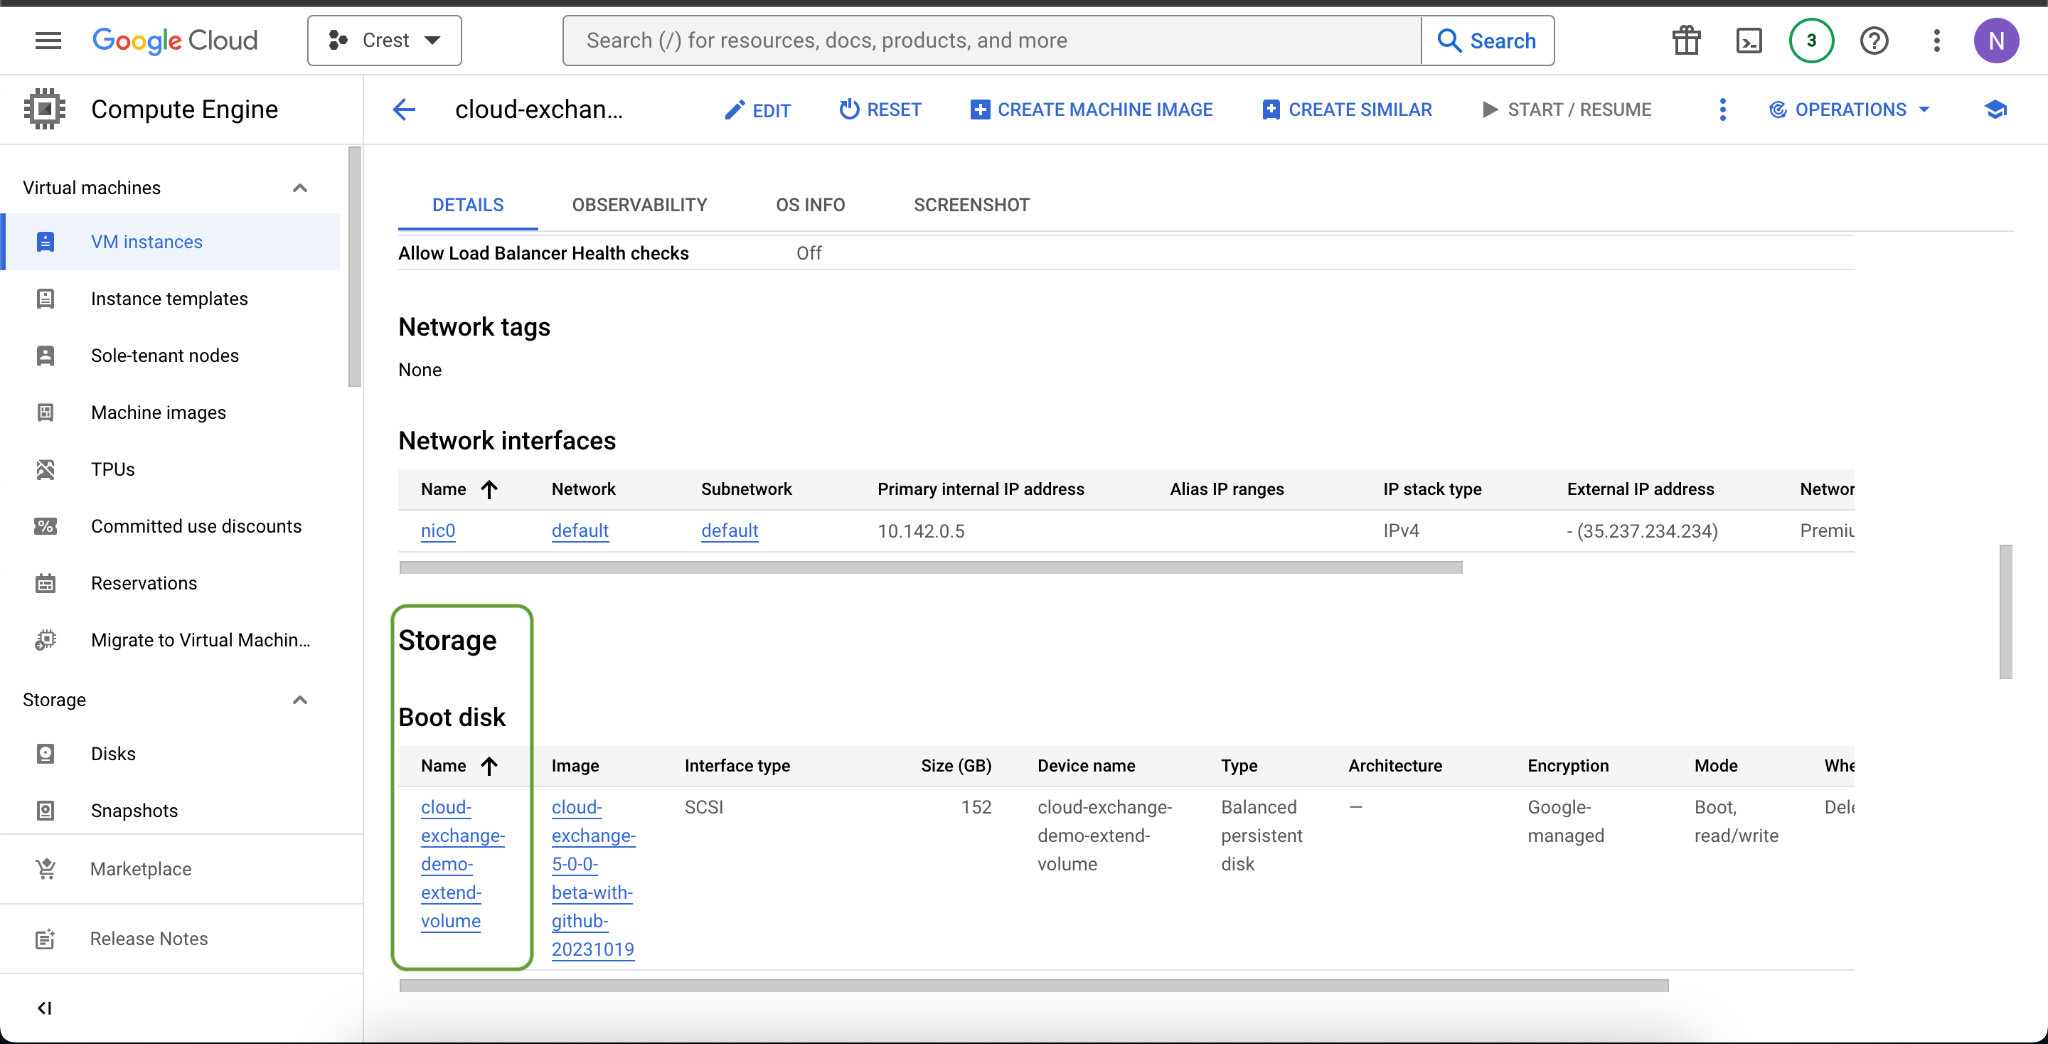
Task: Click the Compute Engine chip icon
Action: (x=45, y=109)
